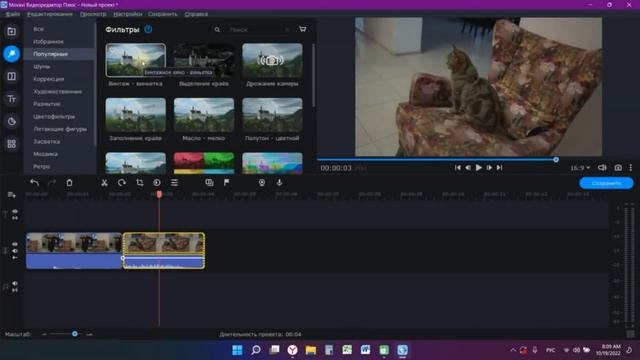Take a snapshot of preview frame
The image size is (640, 360).
click(x=618, y=168)
